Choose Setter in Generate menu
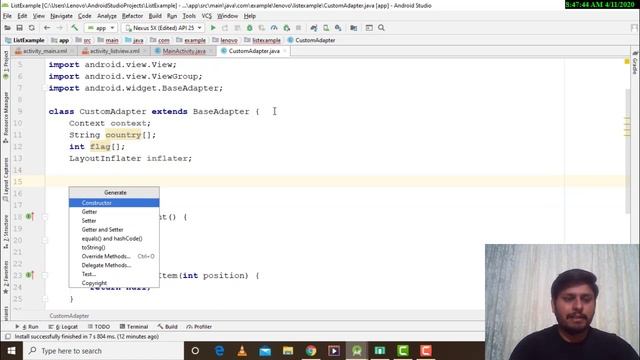Screen dimensions: 640x360 (x=114, y=221)
